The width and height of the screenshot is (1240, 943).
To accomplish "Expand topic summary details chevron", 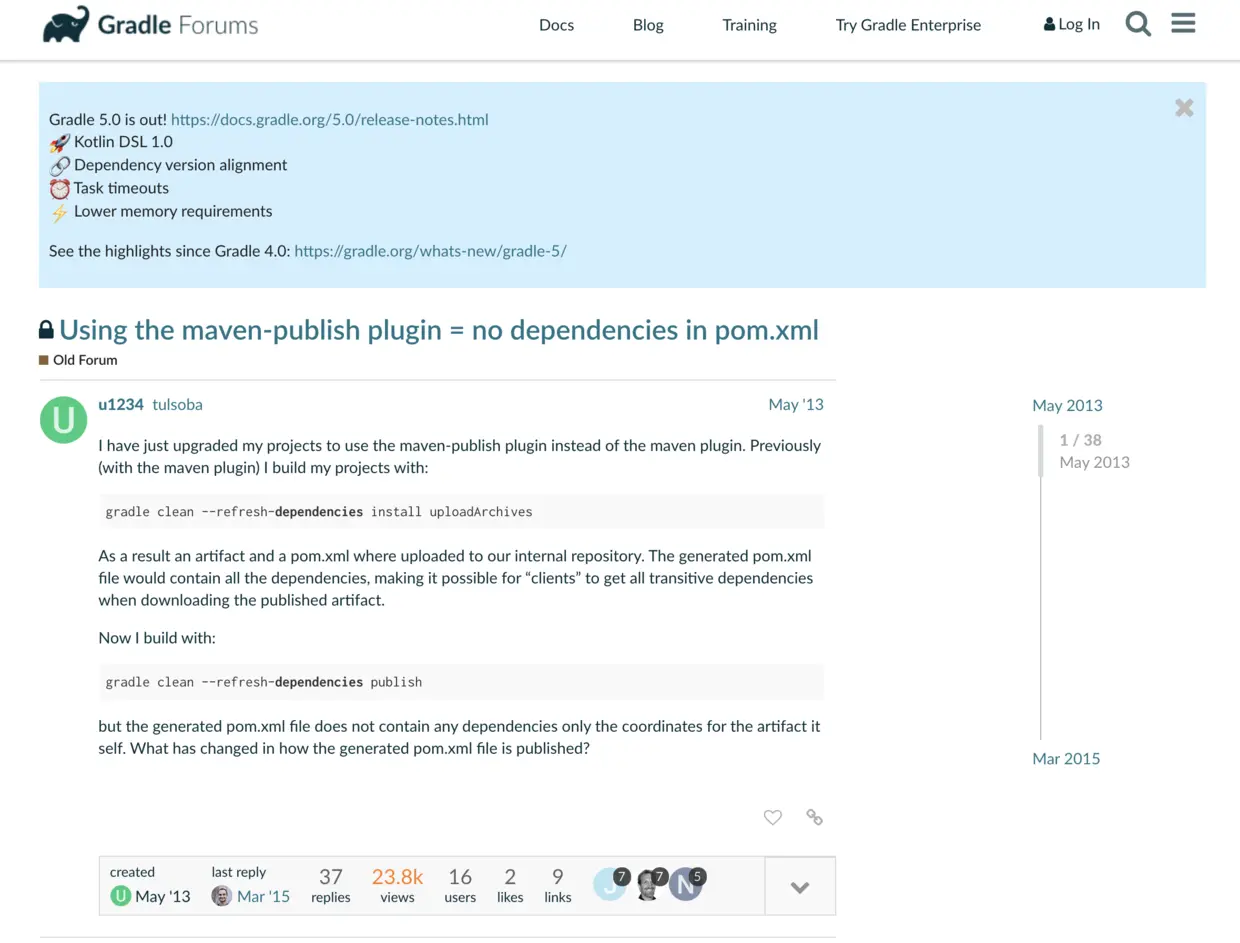I will [x=800, y=887].
